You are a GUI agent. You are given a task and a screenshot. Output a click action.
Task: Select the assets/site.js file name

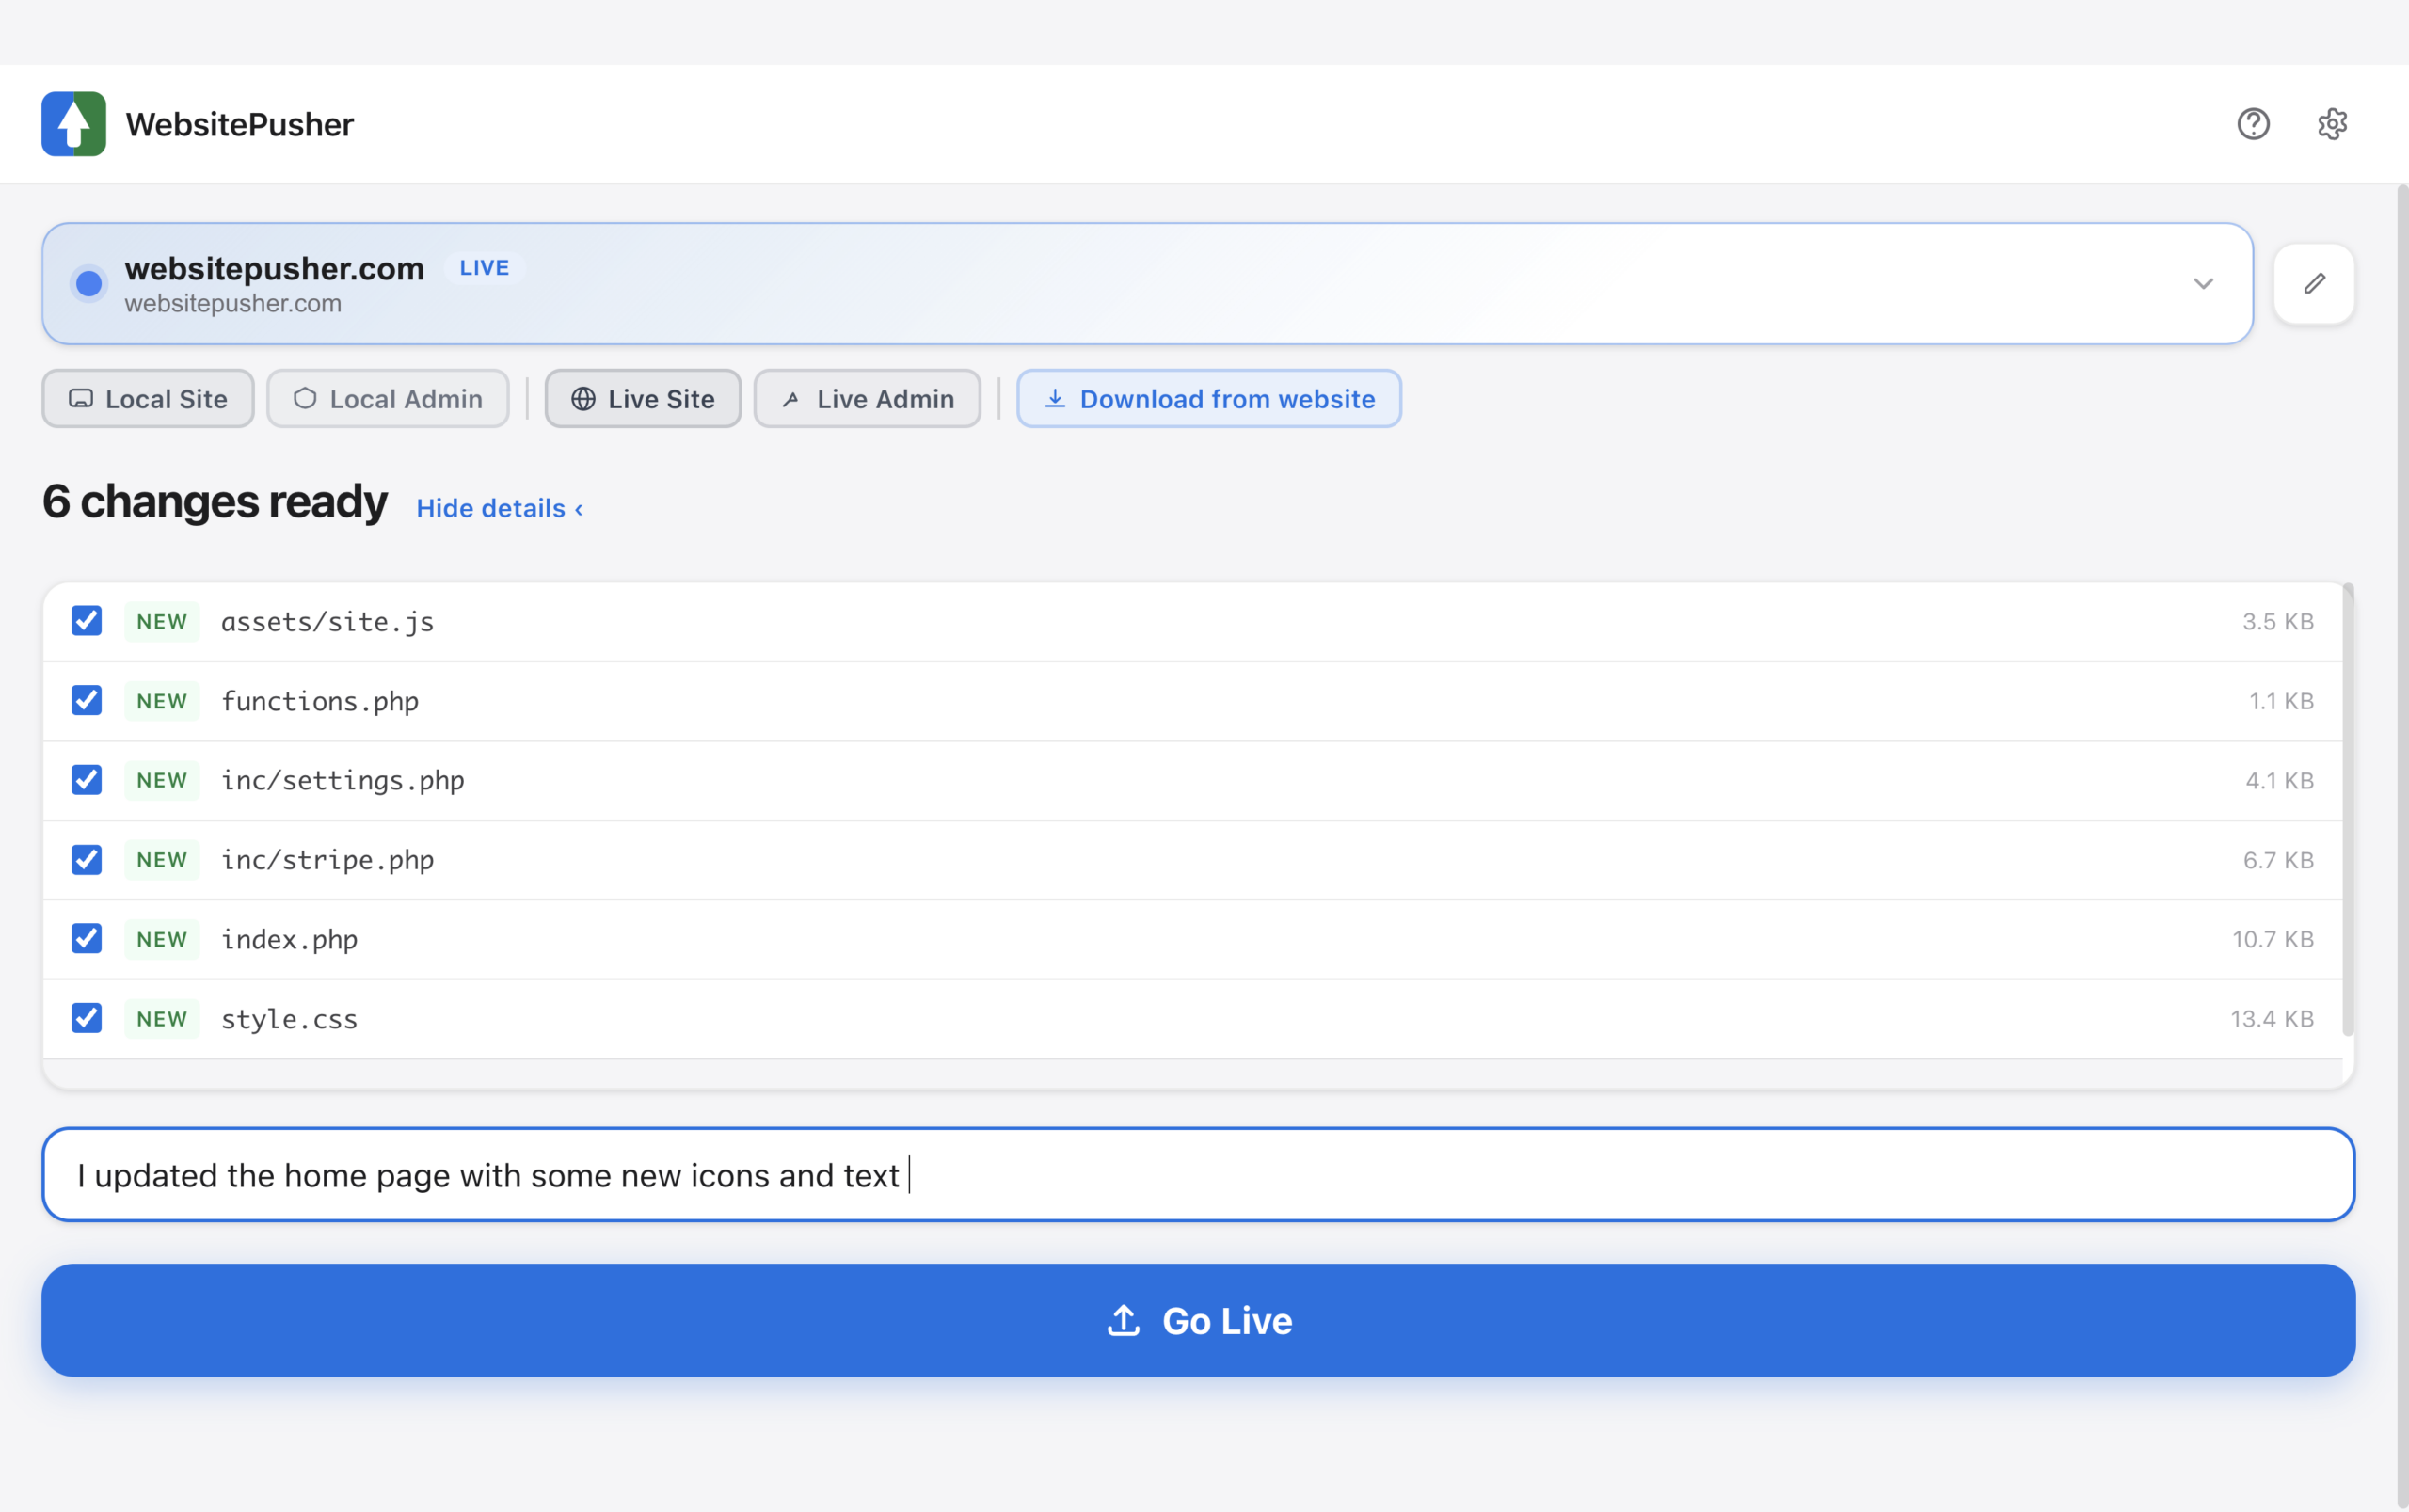click(327, 622)
